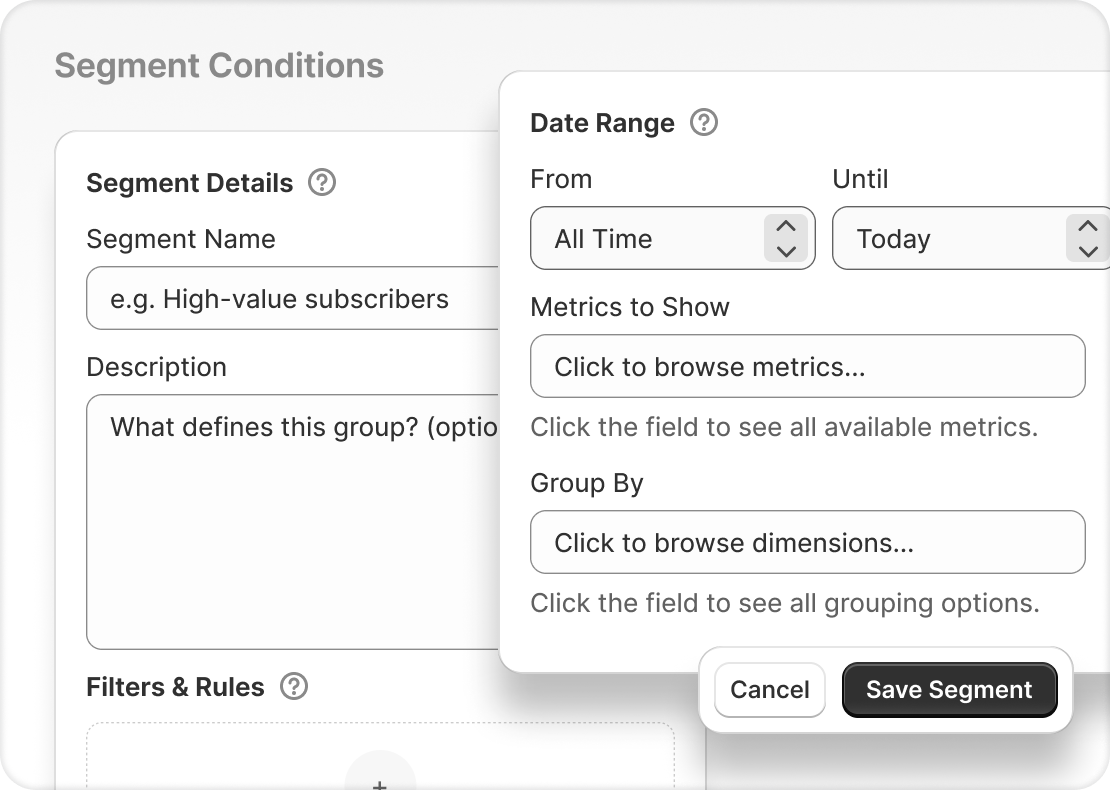This screenshot has height=790, width=1110.
Task: Click the Save Segment button
Action: click(x=949, y=690)
